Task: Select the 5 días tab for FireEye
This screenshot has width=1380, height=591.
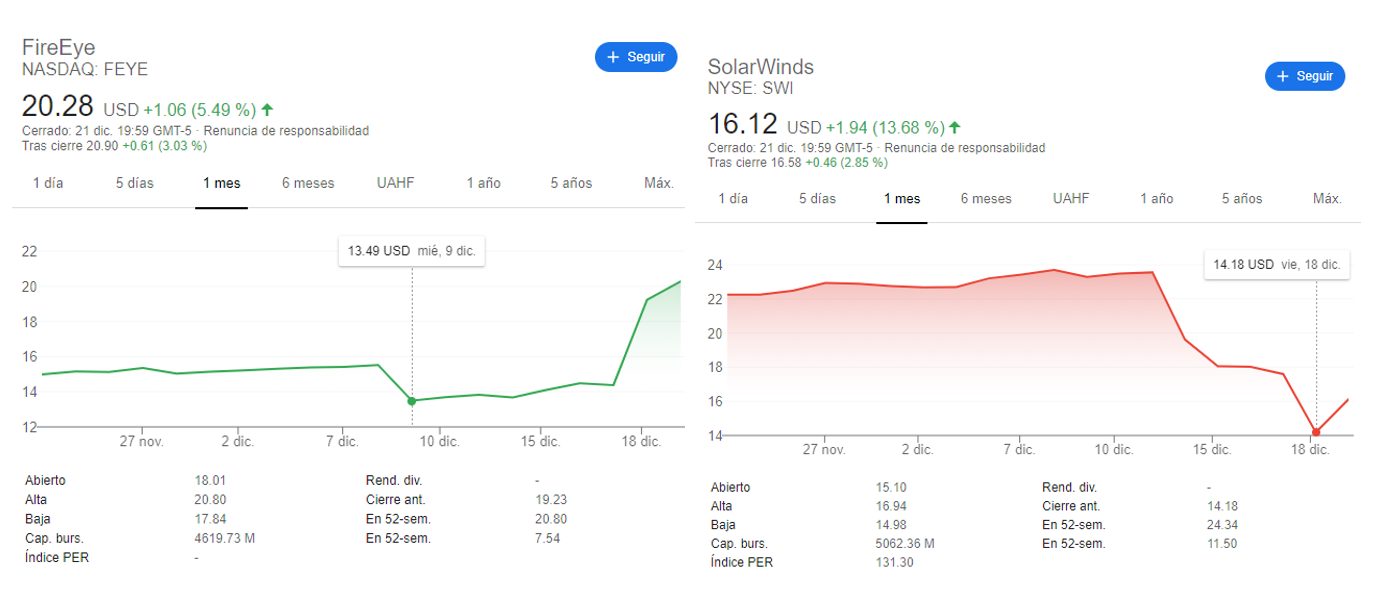Action: click(x=135, y=183)
